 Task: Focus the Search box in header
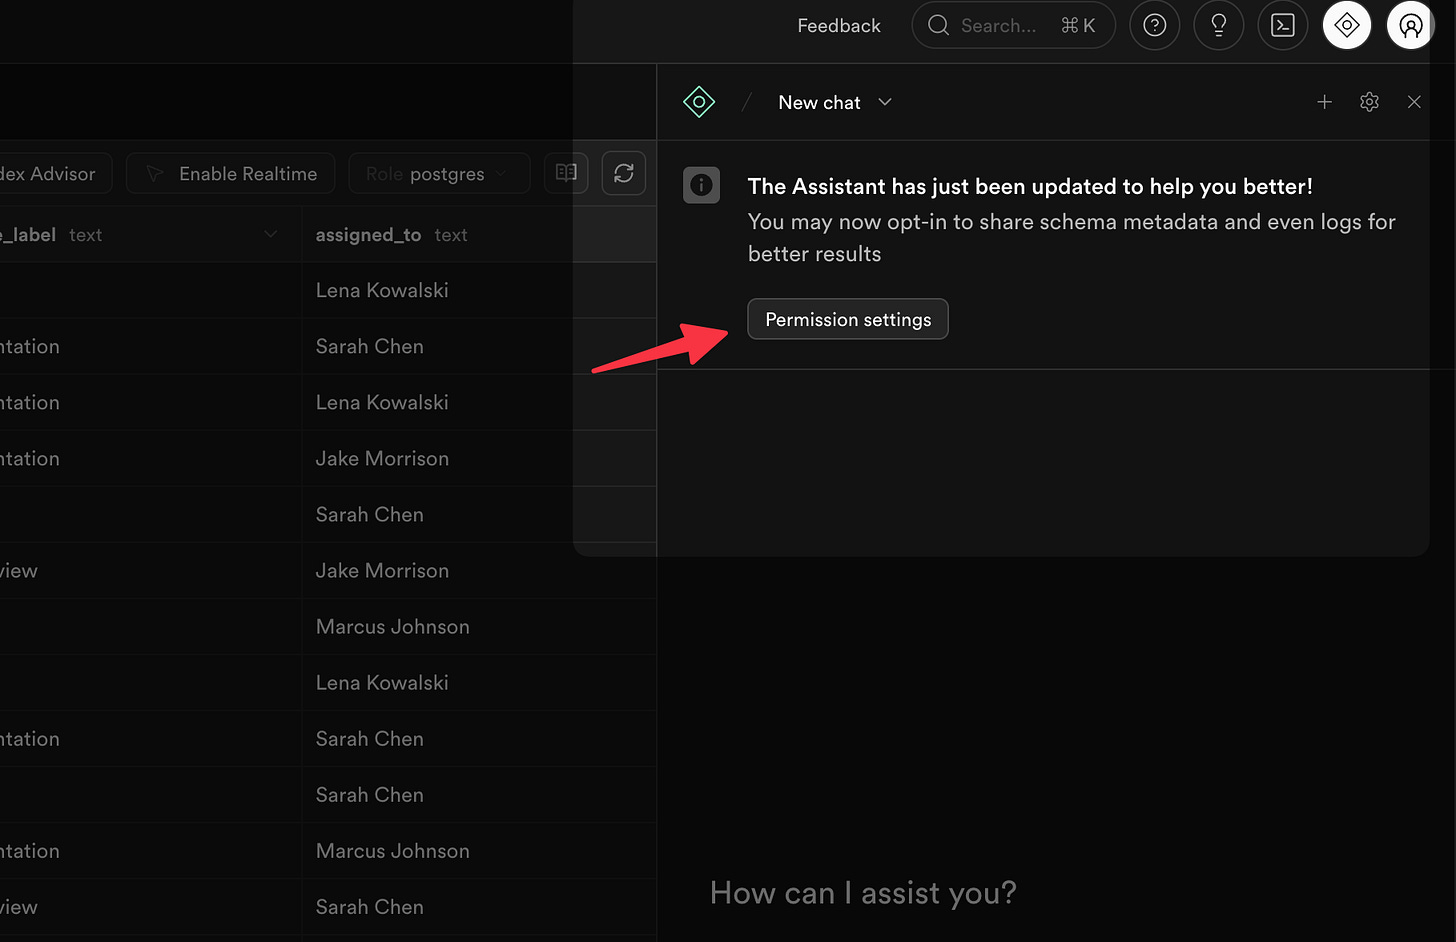[1013, 25]
